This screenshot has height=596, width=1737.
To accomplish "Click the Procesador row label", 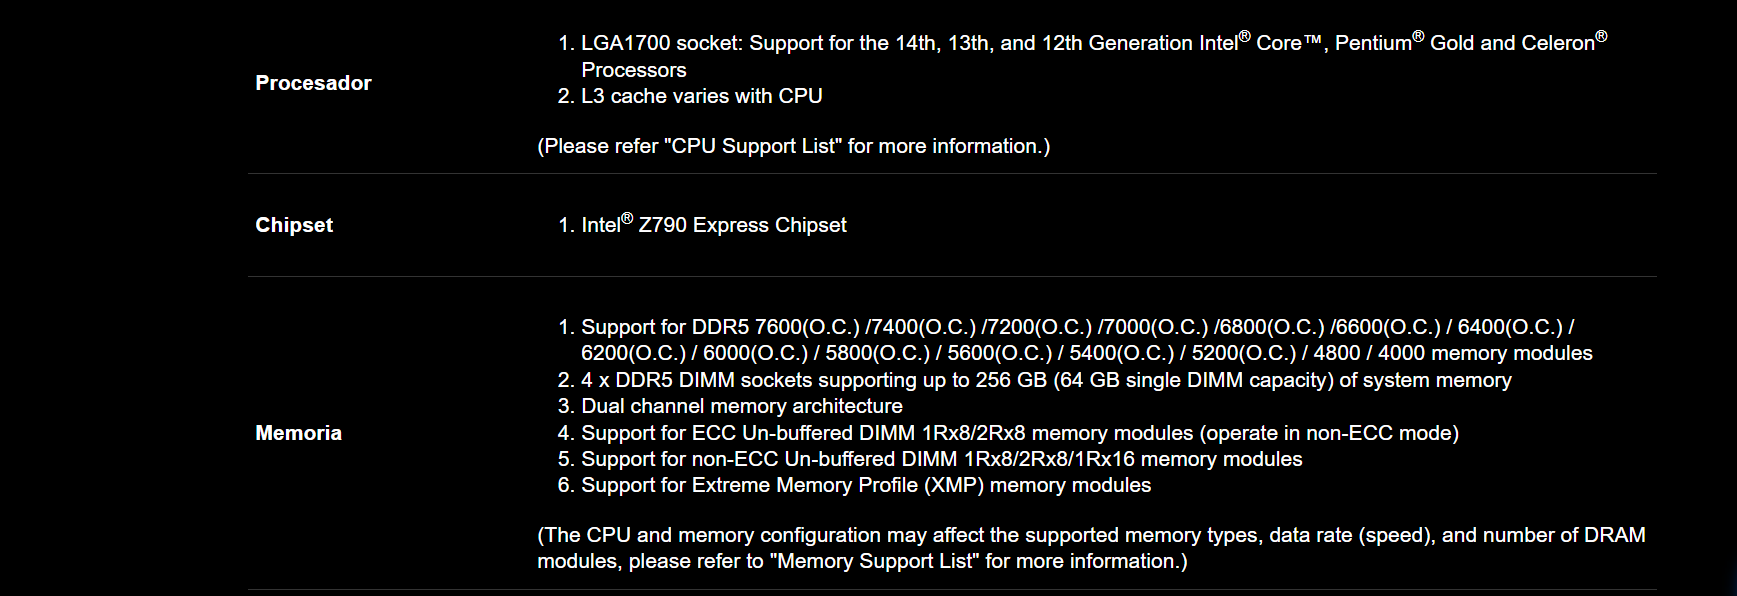I will click(313, 83).
